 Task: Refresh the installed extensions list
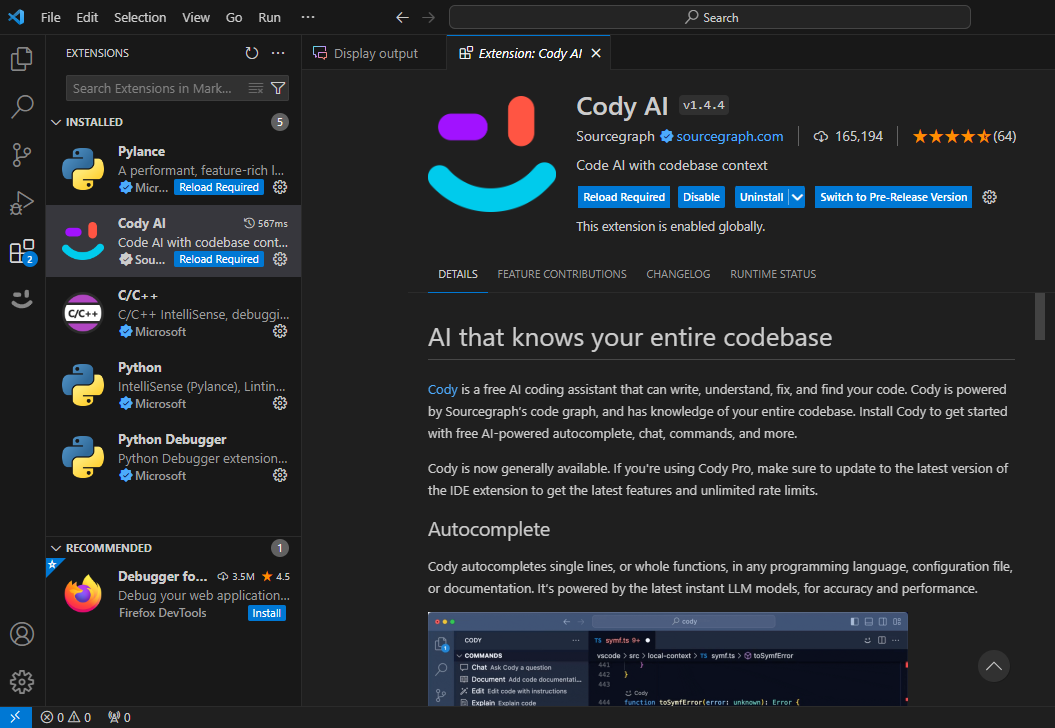pos(250,53)
